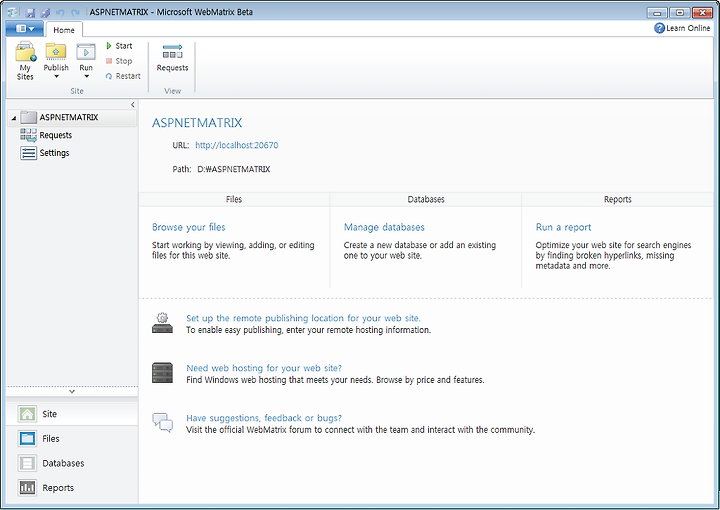Click the Reports section header
This screenshot has height=510, width=720.
(618, 199)
